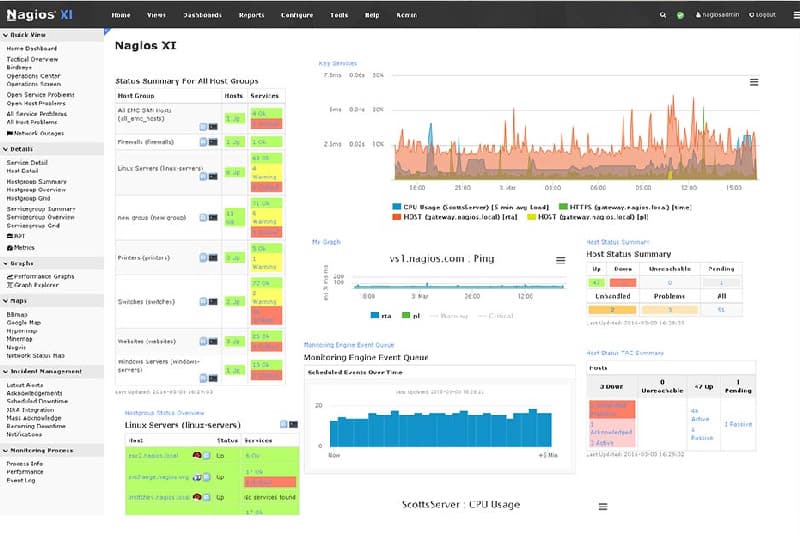The width and height of the screenshot is (800, 543).
Task: Open the Tools menu
Action: (339, 15)
